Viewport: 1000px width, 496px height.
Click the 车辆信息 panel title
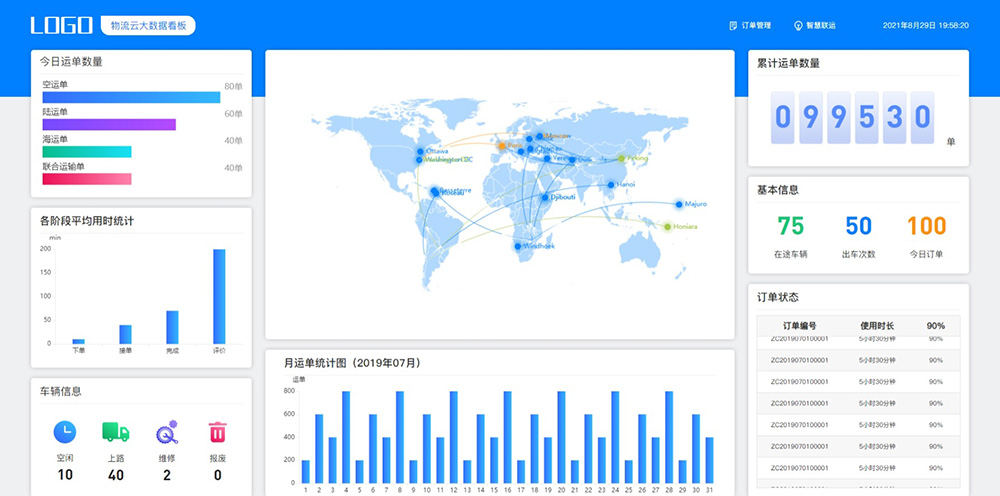[61, 391]
